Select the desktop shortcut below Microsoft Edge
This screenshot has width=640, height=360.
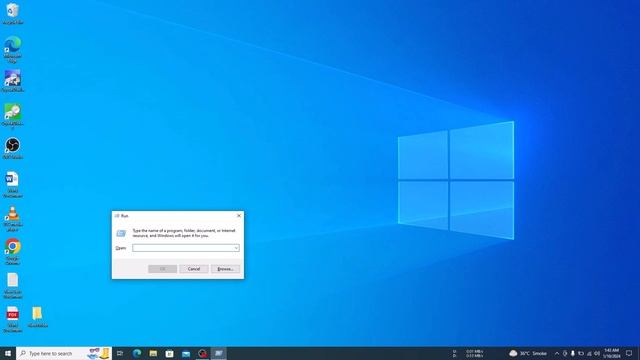click(13, 81)
